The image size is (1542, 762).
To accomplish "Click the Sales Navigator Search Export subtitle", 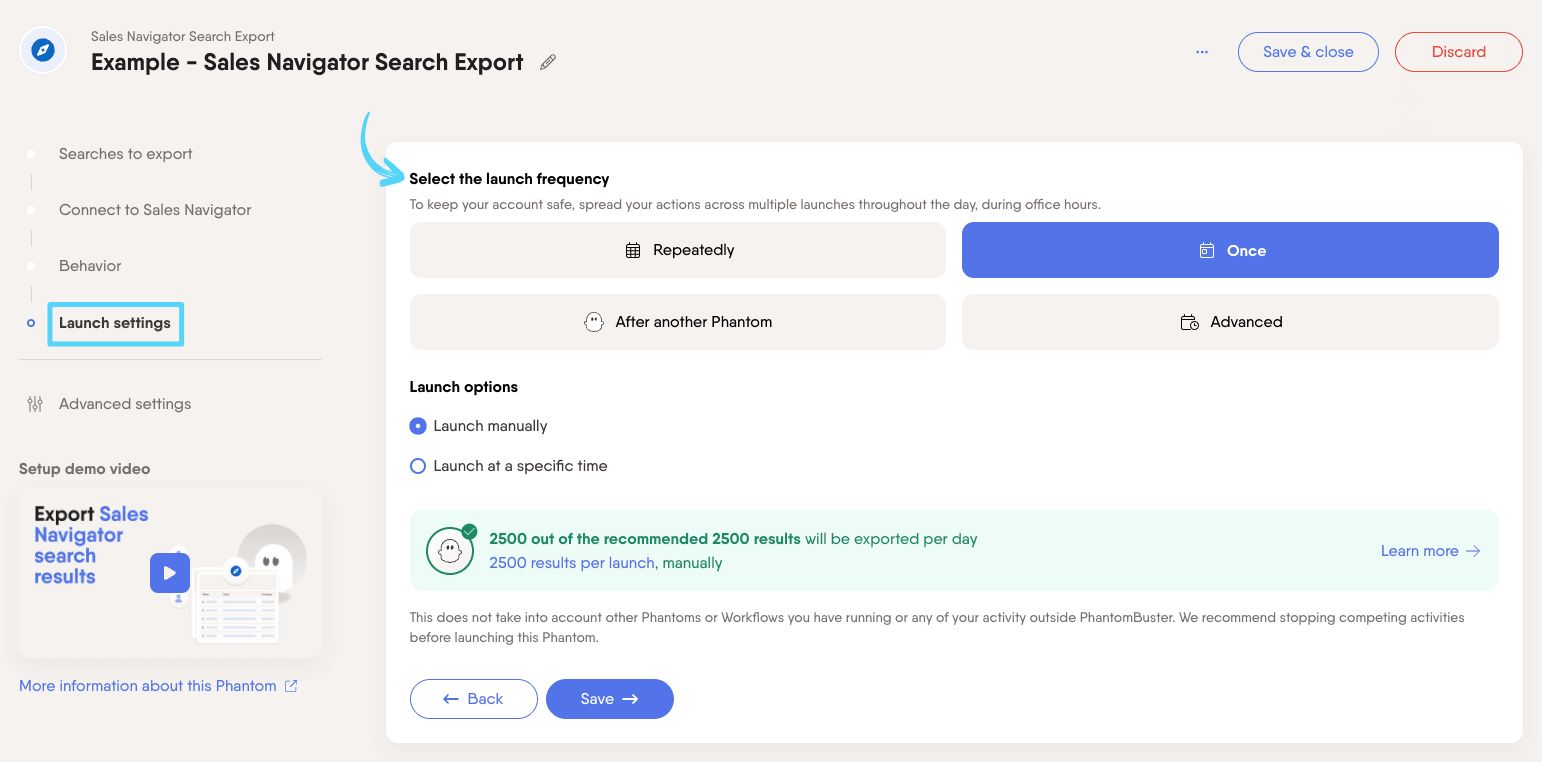I will coord(183,37).
